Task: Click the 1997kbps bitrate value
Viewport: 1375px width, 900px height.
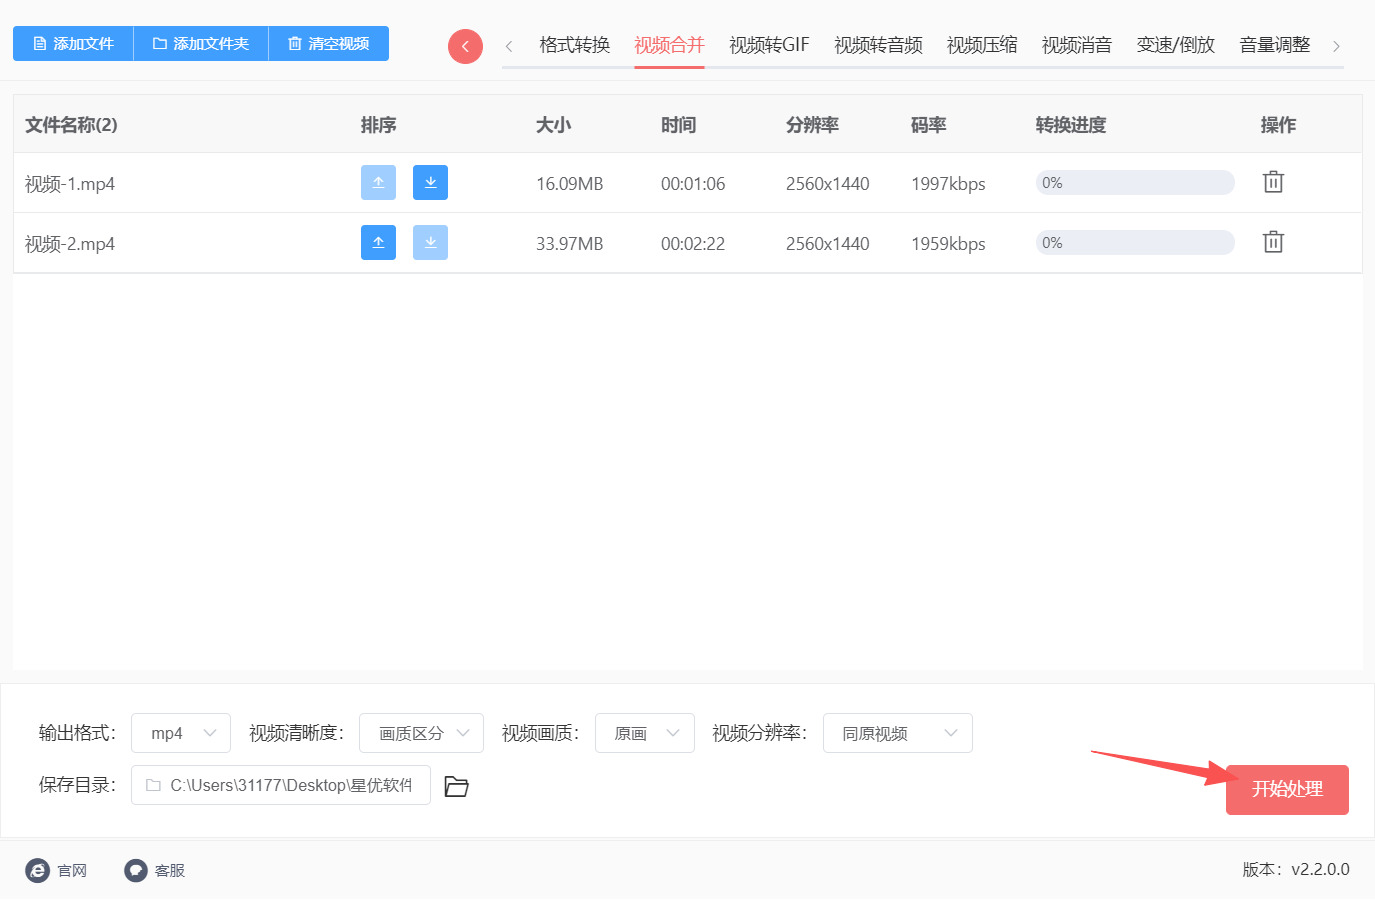Action: coord(948,184)
